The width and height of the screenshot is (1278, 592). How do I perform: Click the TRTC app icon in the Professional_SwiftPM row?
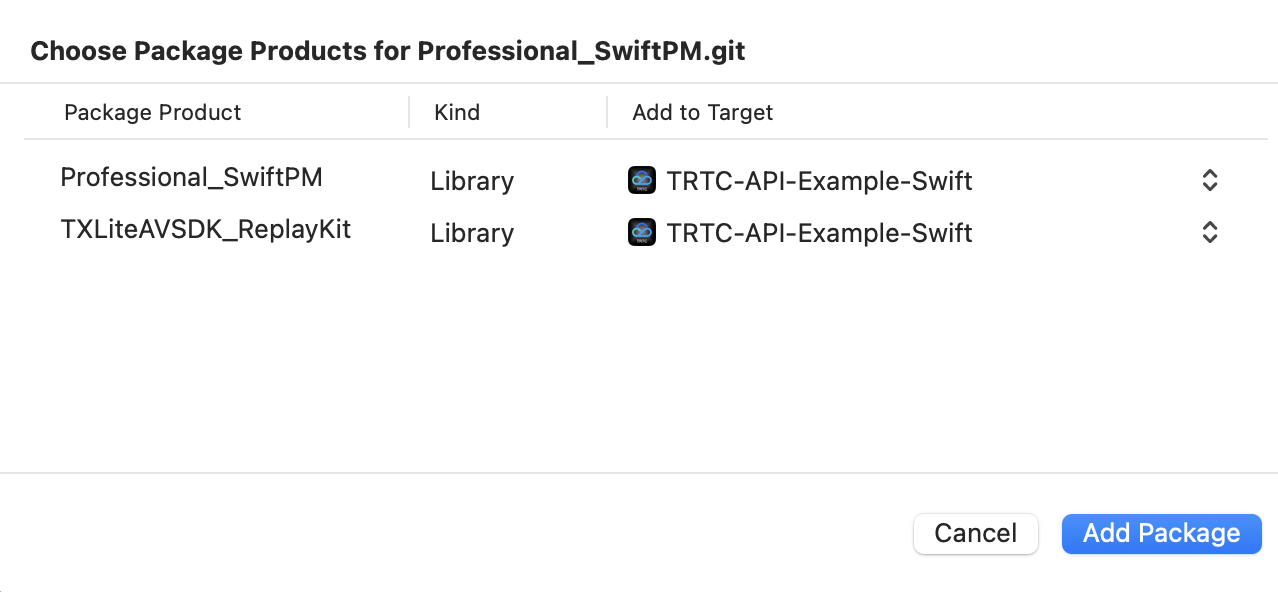(x=641, y=180)
